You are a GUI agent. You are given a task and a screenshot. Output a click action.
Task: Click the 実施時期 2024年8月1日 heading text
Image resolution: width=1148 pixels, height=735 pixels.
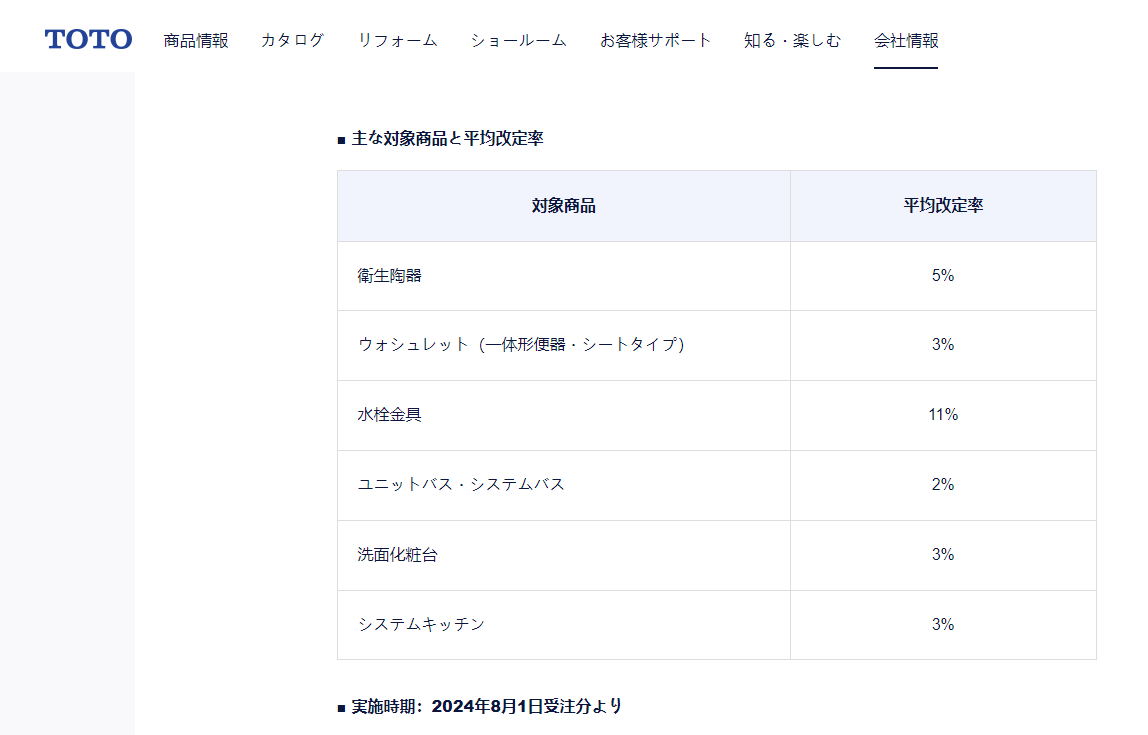tap(486, 707)
